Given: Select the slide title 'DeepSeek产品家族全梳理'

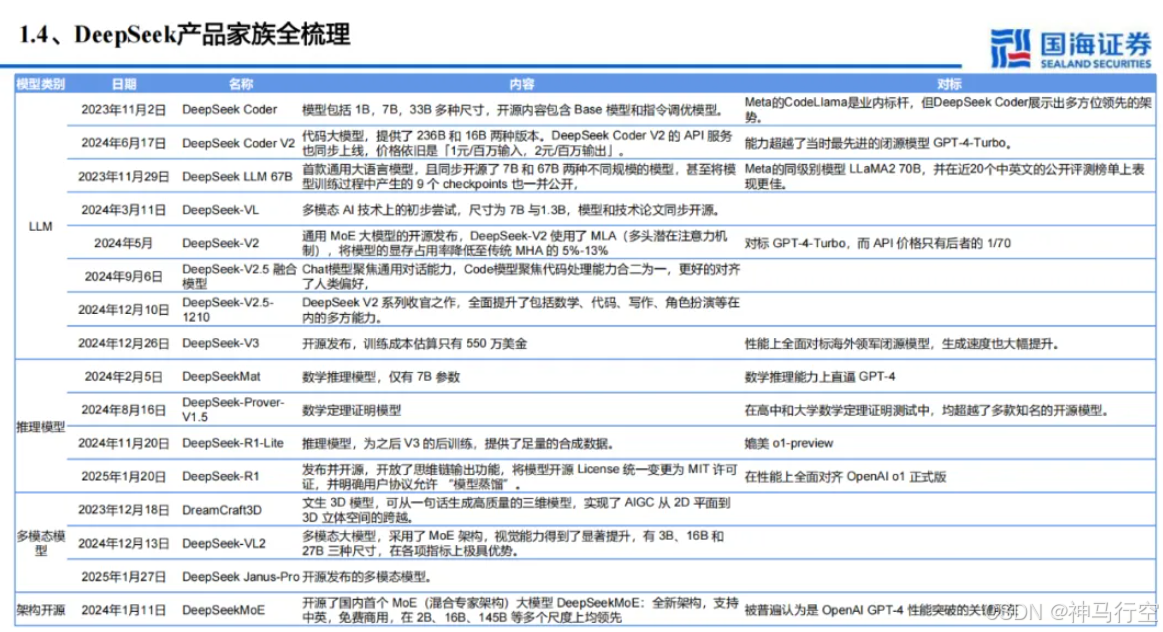Looking at the screenshot, I should coord(212,34).
